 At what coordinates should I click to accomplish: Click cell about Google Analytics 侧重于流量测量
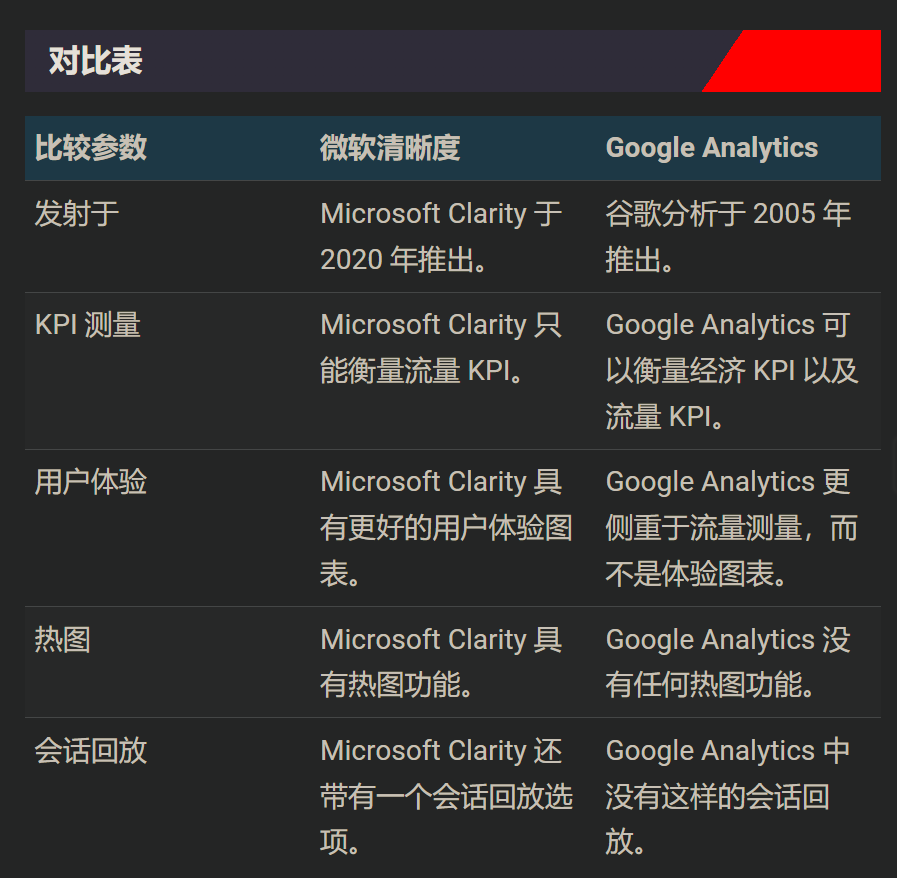point(730,527)
